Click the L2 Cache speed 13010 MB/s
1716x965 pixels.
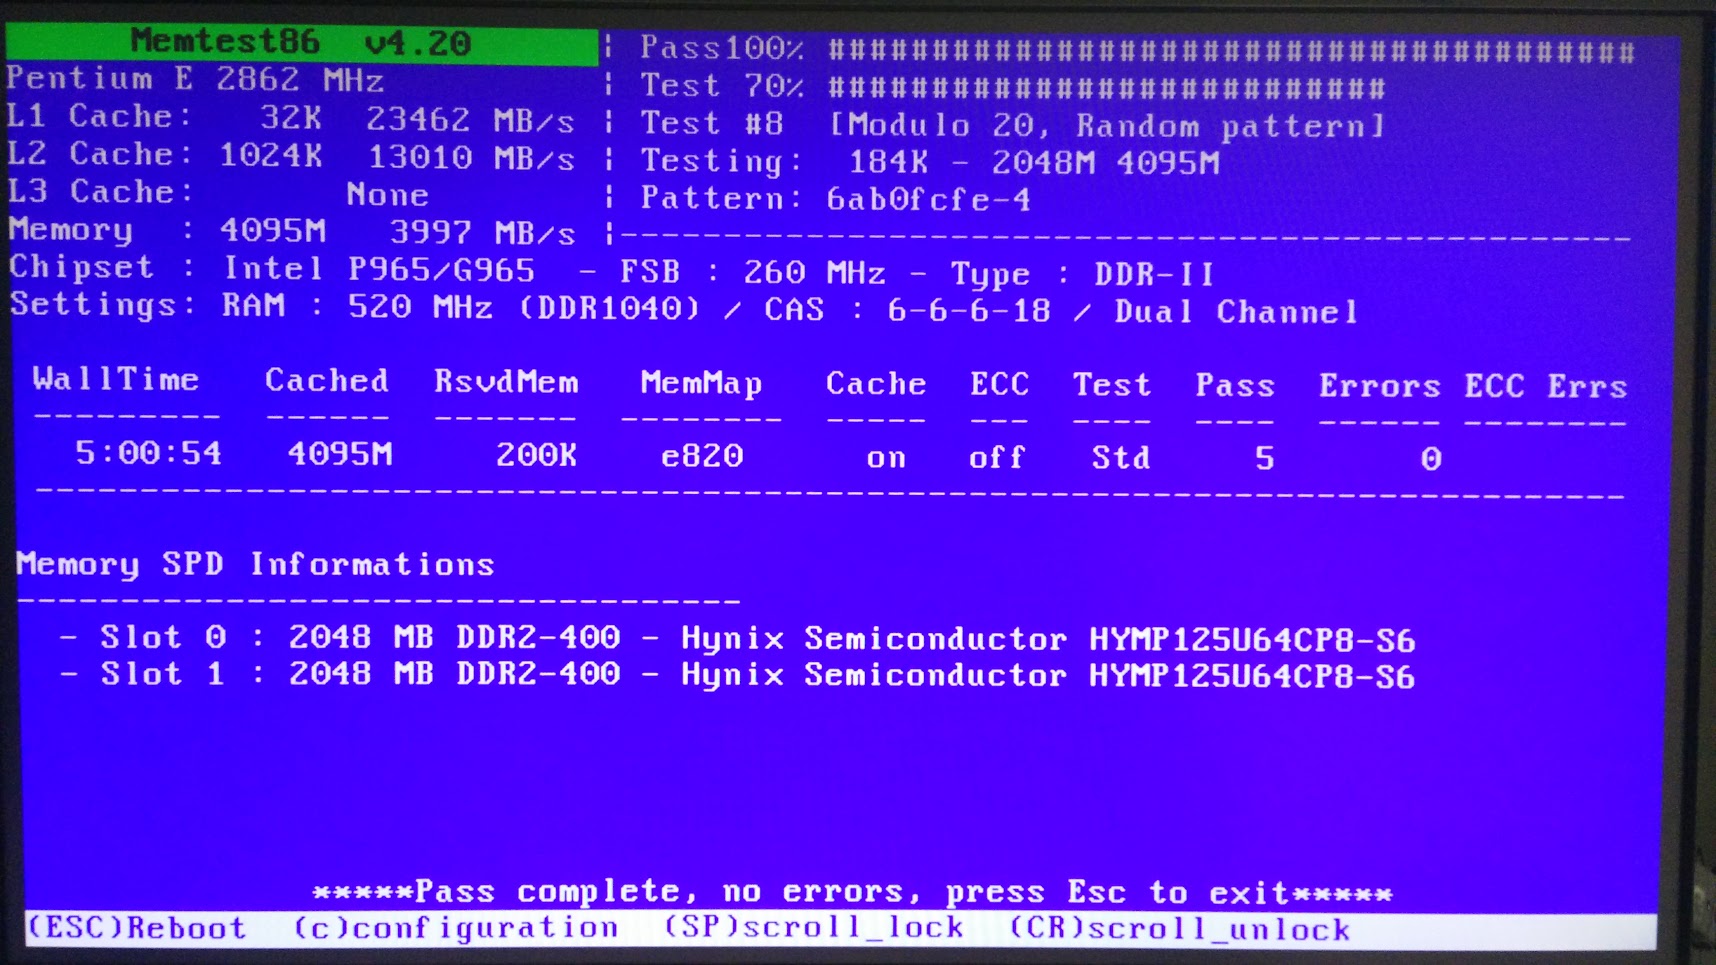(x=472, y=158)
